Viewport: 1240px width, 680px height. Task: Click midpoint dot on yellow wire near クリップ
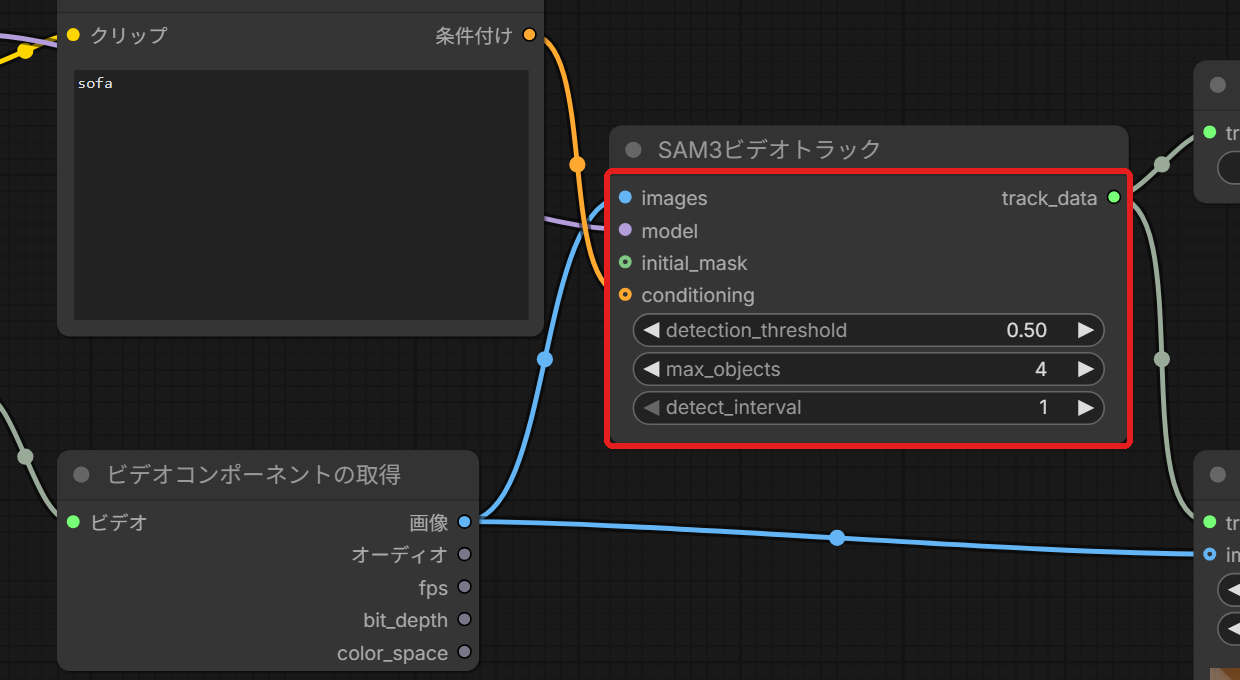click(x=25, y=51)
